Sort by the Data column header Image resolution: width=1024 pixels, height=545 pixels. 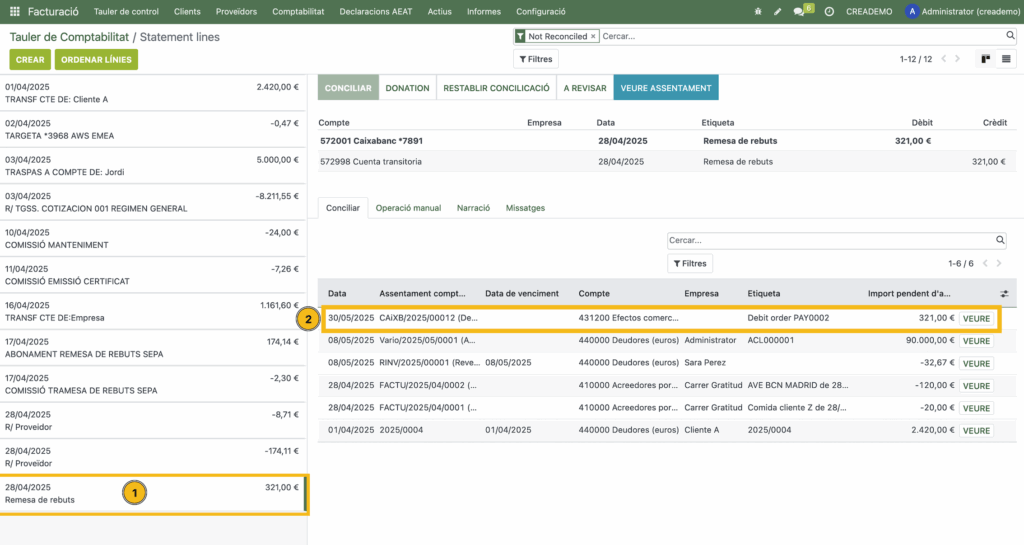pyautogui.click(x=337, y=293)
